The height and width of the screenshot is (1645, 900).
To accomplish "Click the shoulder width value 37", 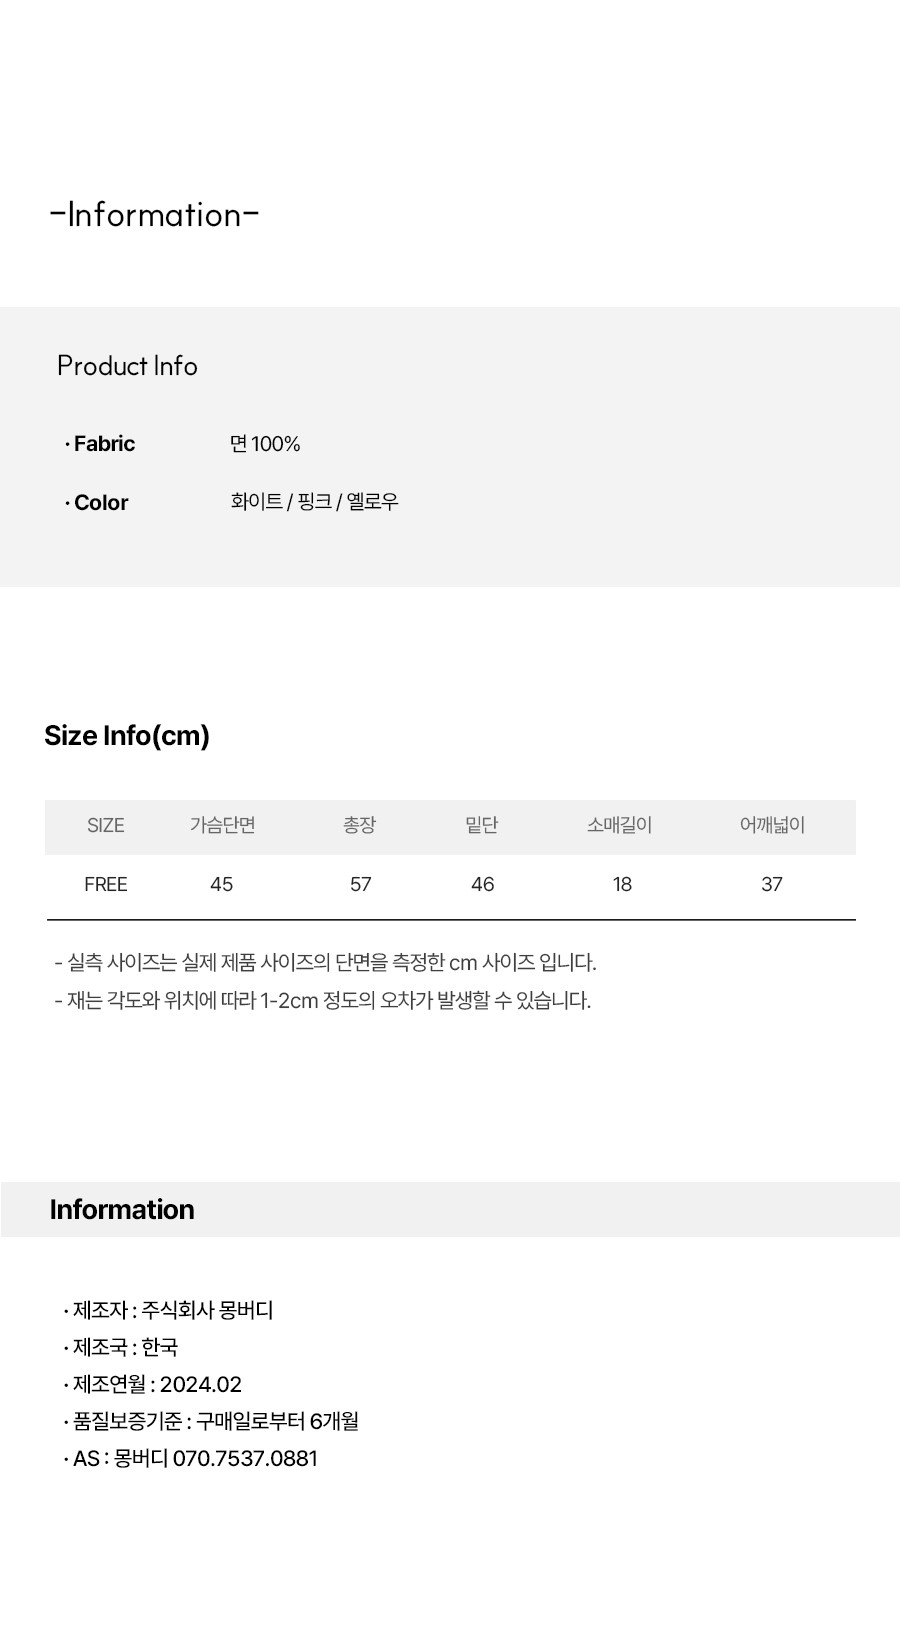I will click(x=772, y=885).
